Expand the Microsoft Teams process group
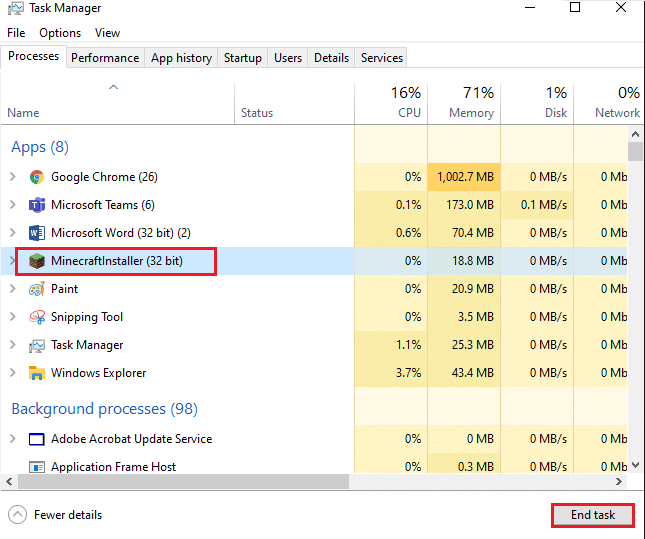Image resolution: width=645 pixels, height=539 pixels. pos(12,205)
